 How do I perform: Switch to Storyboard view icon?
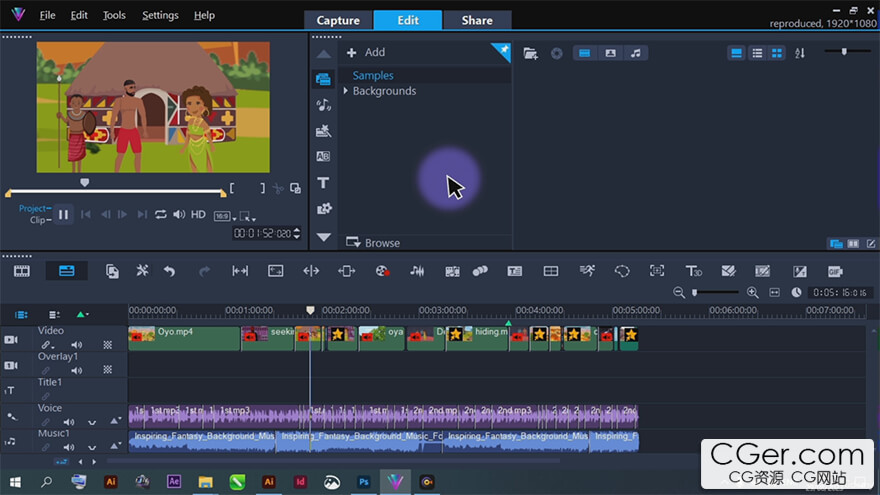coord(22,271)
